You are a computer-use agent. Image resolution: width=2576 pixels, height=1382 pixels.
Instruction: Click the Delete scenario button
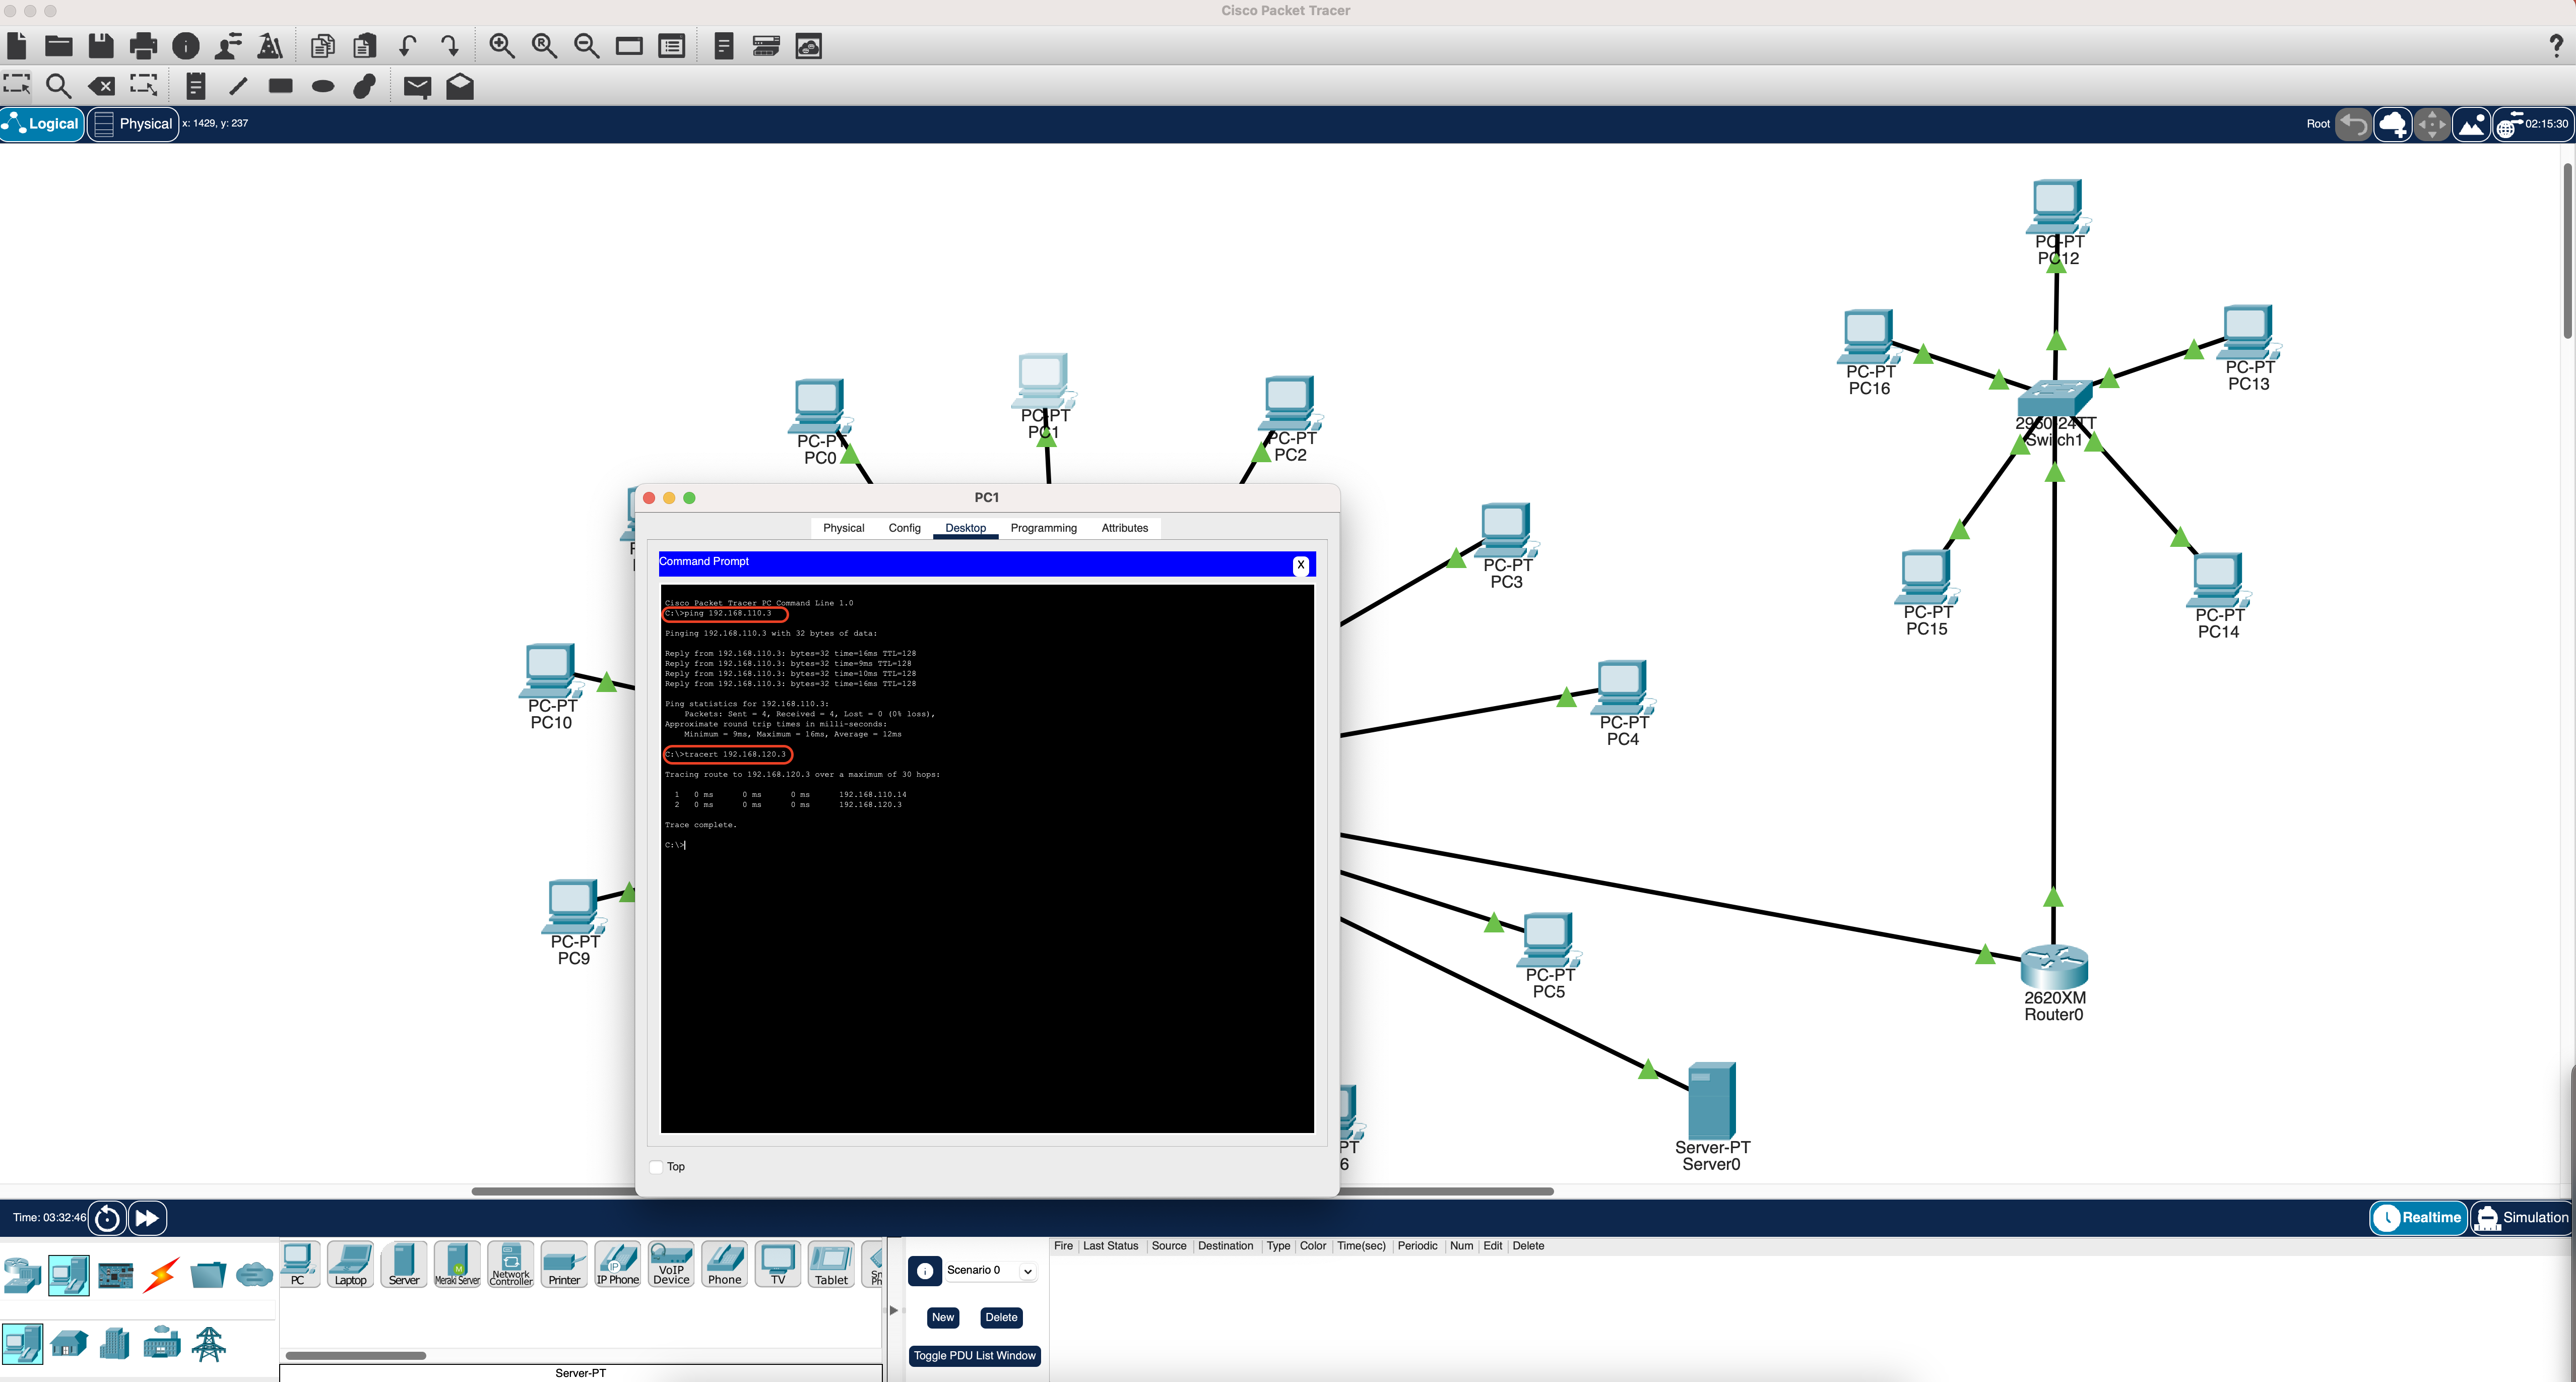(x=1001, y=1317)
